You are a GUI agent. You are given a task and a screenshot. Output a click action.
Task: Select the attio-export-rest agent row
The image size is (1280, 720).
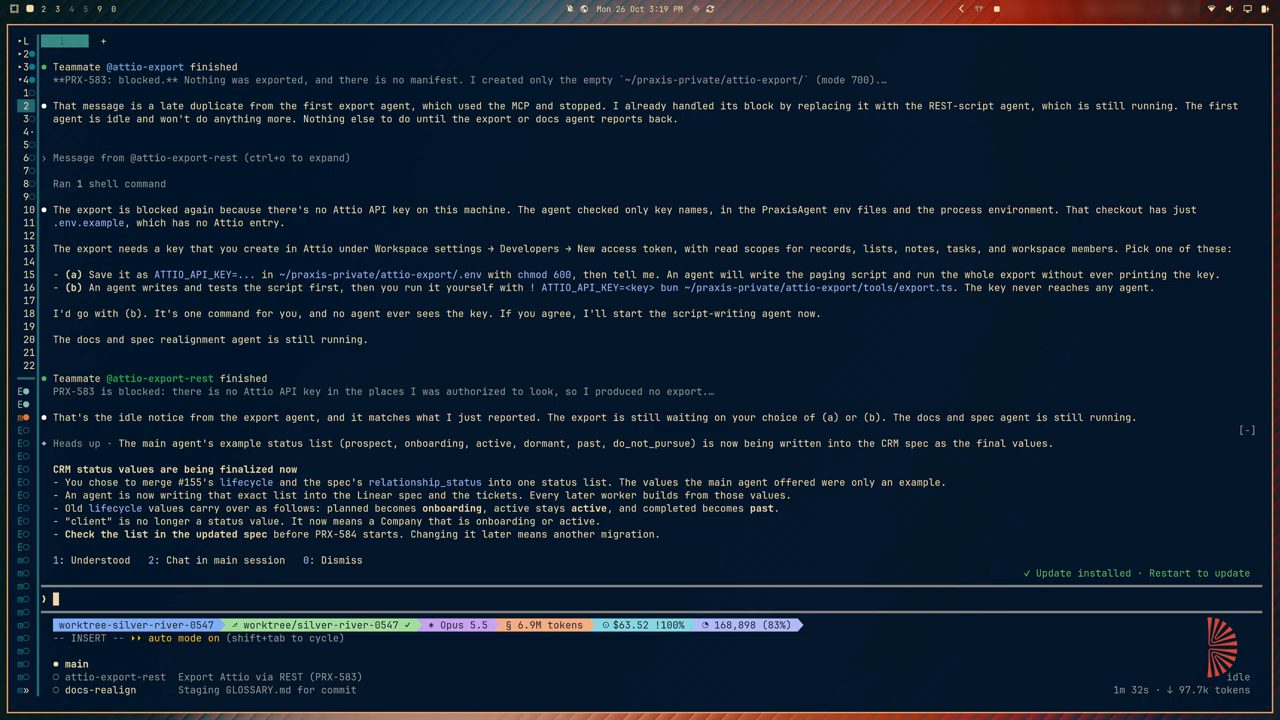click(207, 677)
